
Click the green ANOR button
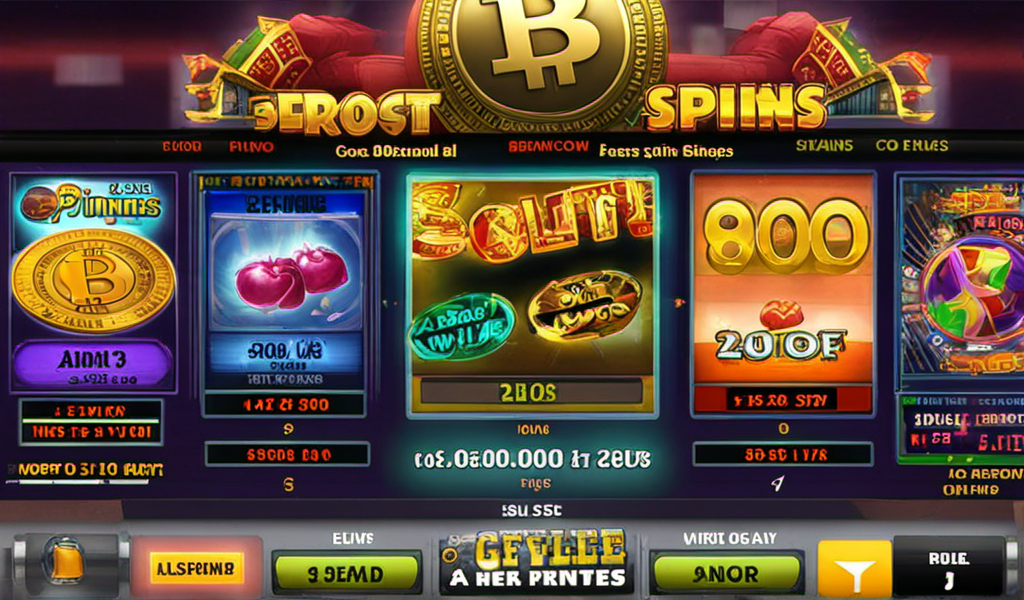726,574
